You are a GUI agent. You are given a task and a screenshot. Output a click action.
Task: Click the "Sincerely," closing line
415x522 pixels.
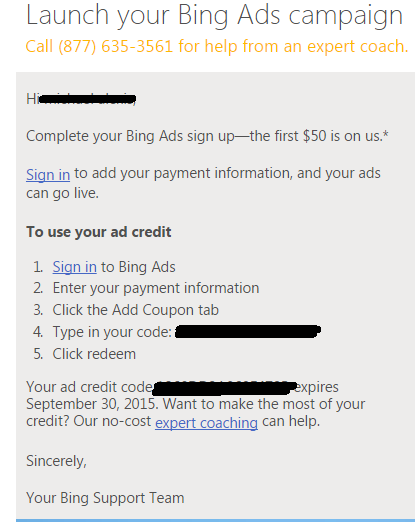click(56, 461)
